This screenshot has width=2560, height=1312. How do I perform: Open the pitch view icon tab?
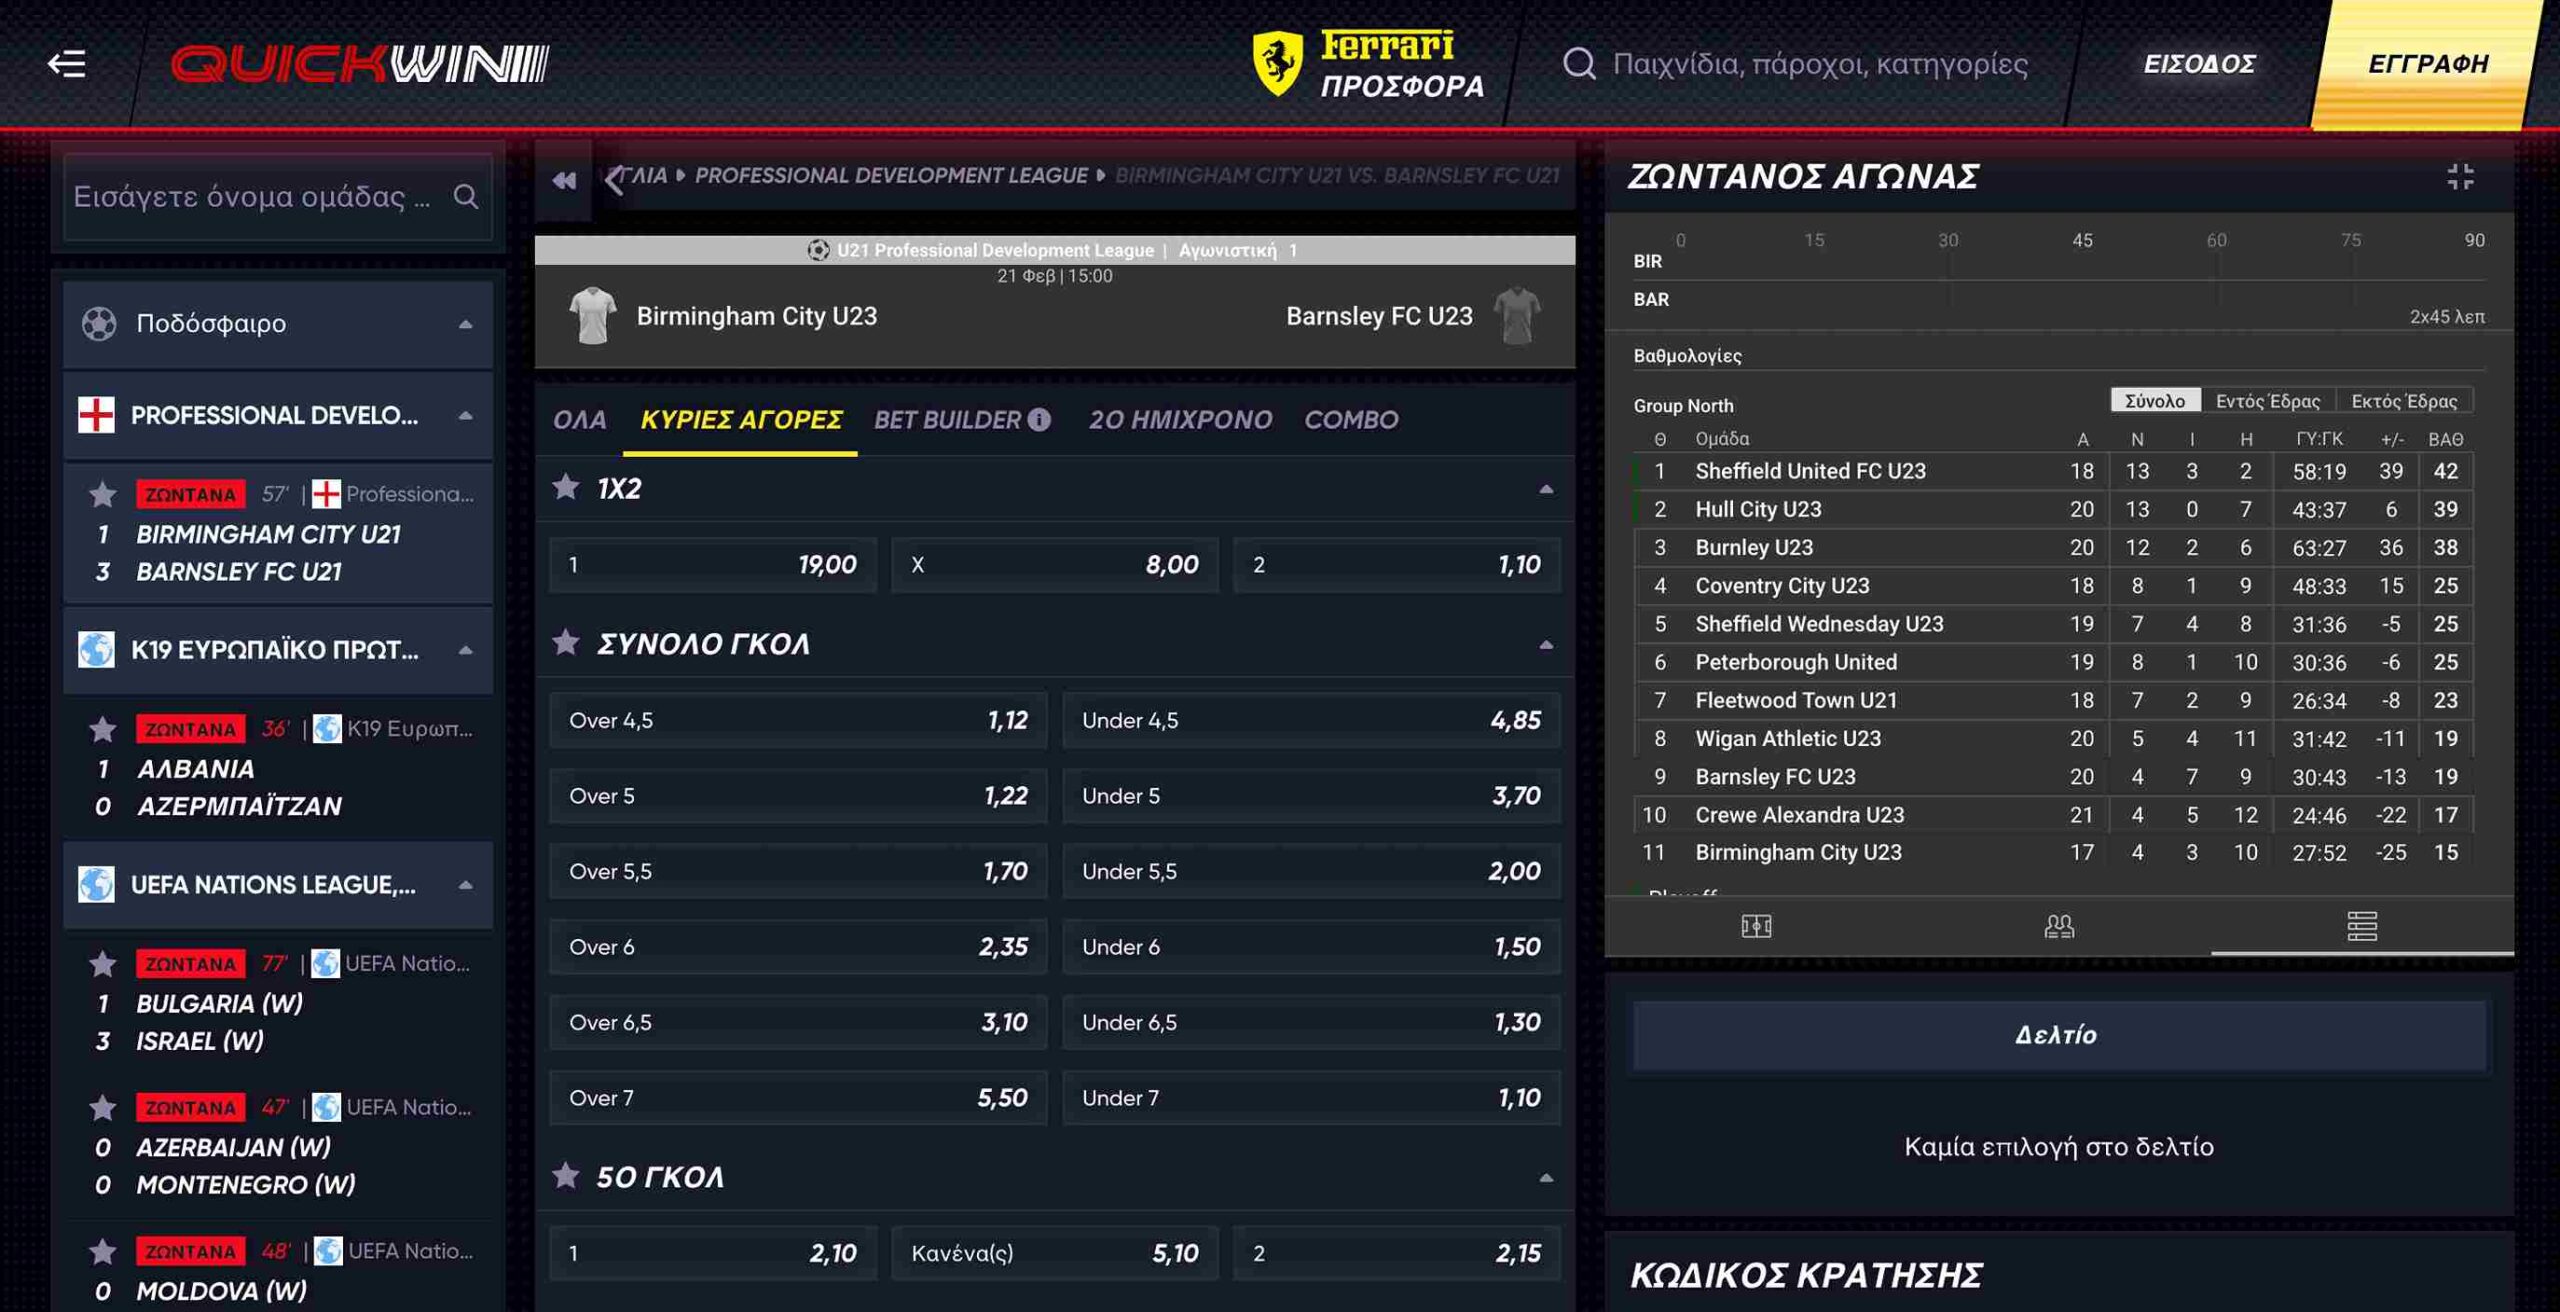point(1755,926)
